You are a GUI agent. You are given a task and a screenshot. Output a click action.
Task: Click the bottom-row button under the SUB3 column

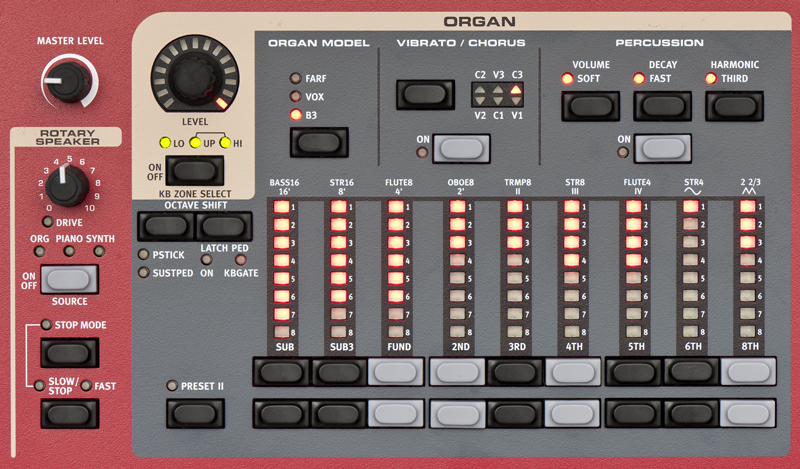339,413
